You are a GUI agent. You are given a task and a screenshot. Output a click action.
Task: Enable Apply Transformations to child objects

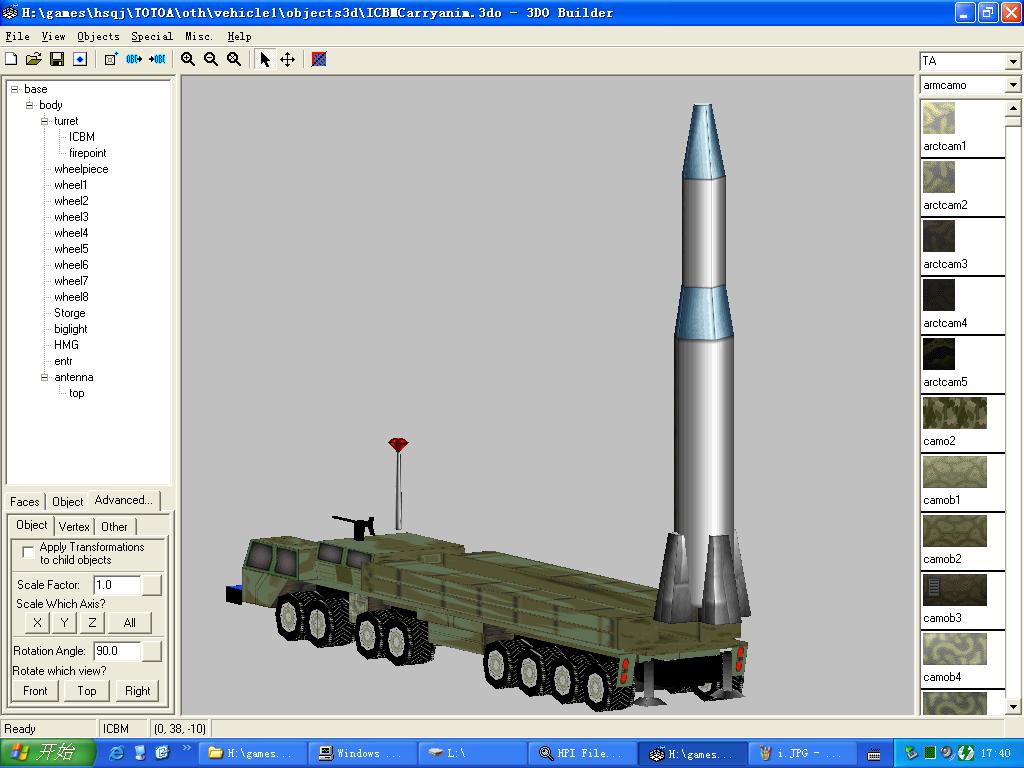pos(28,552)
